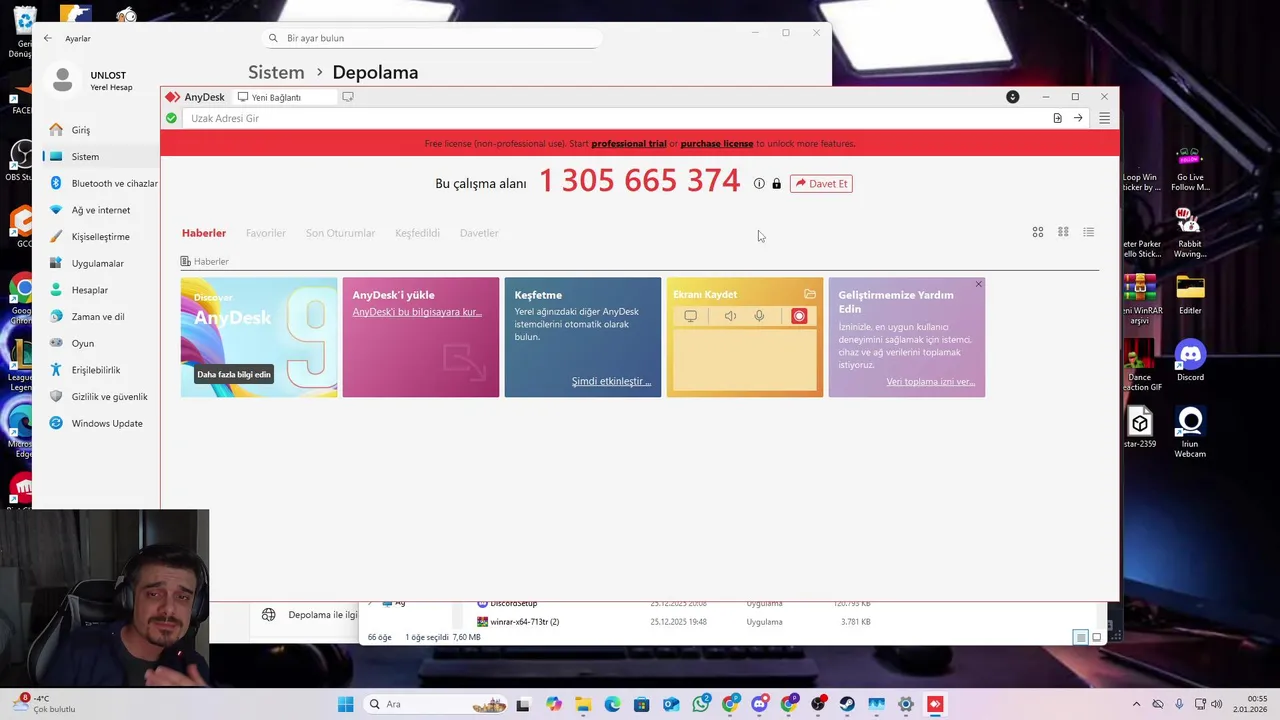Open Bluetooth ve cihazlar settings
Image resolution: width=1280 pixels, height=720 pixels.
coord(101,184)
